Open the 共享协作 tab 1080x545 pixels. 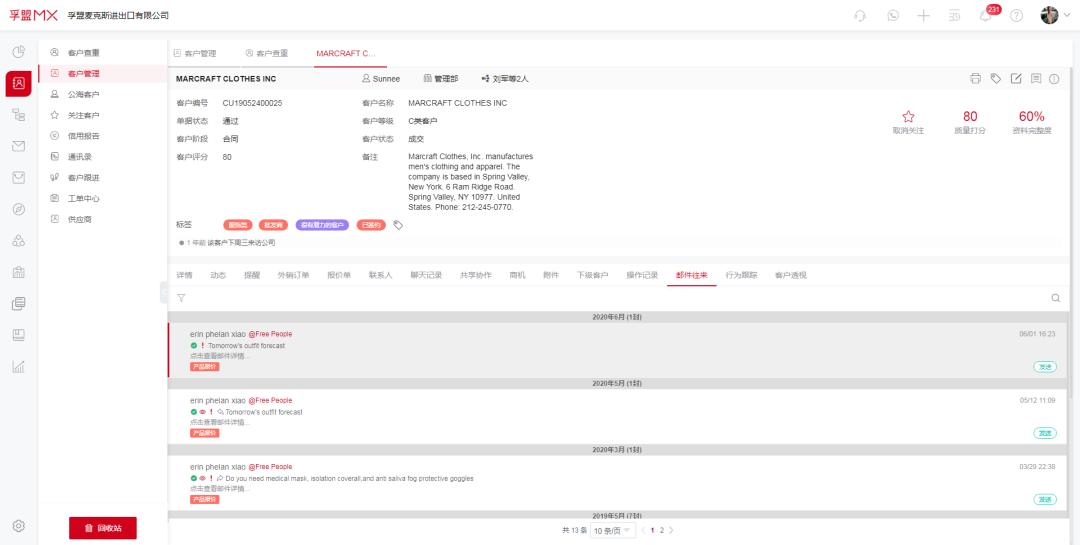(476, 275)
